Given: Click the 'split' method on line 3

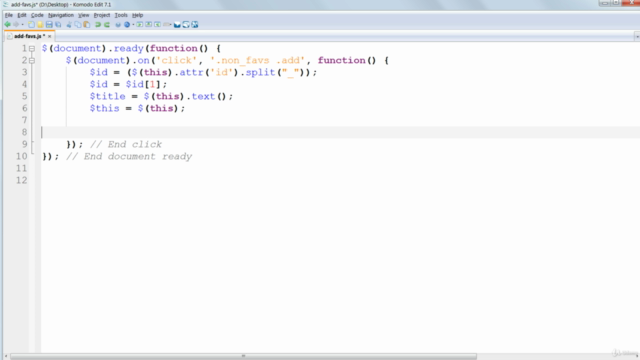Looking at the screenshot, I should coord(260,72).
